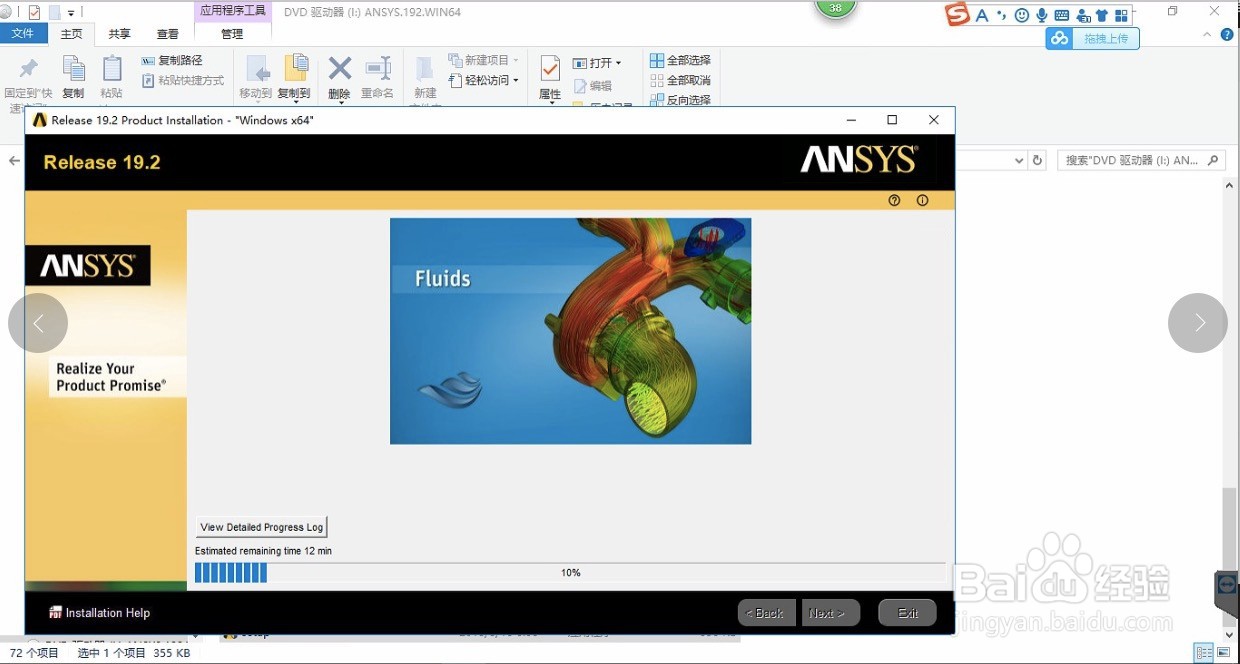Click the Sogou user account icon
Screen dimensions: 1240x664
point(1082,15)
